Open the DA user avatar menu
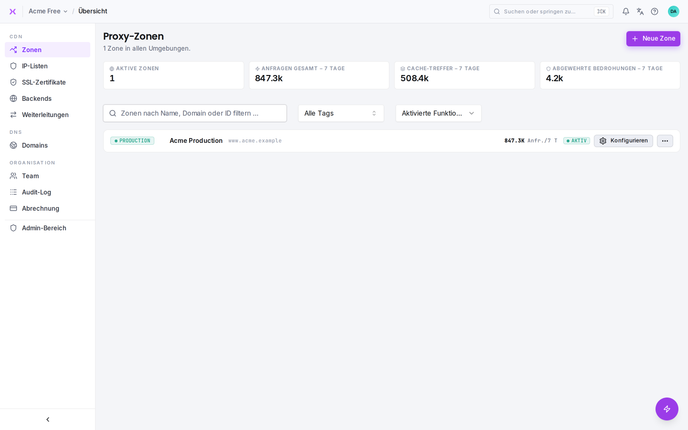Viewport: 688px width, 430px height. tap(673, 11)
